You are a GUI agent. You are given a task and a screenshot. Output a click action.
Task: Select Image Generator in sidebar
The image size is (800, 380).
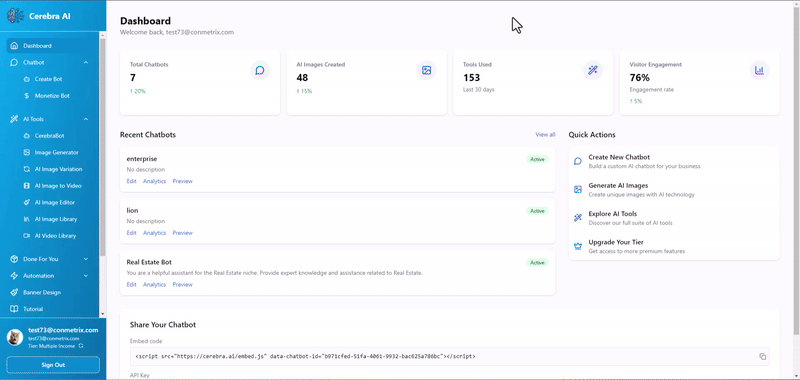(x=56, y=153)
